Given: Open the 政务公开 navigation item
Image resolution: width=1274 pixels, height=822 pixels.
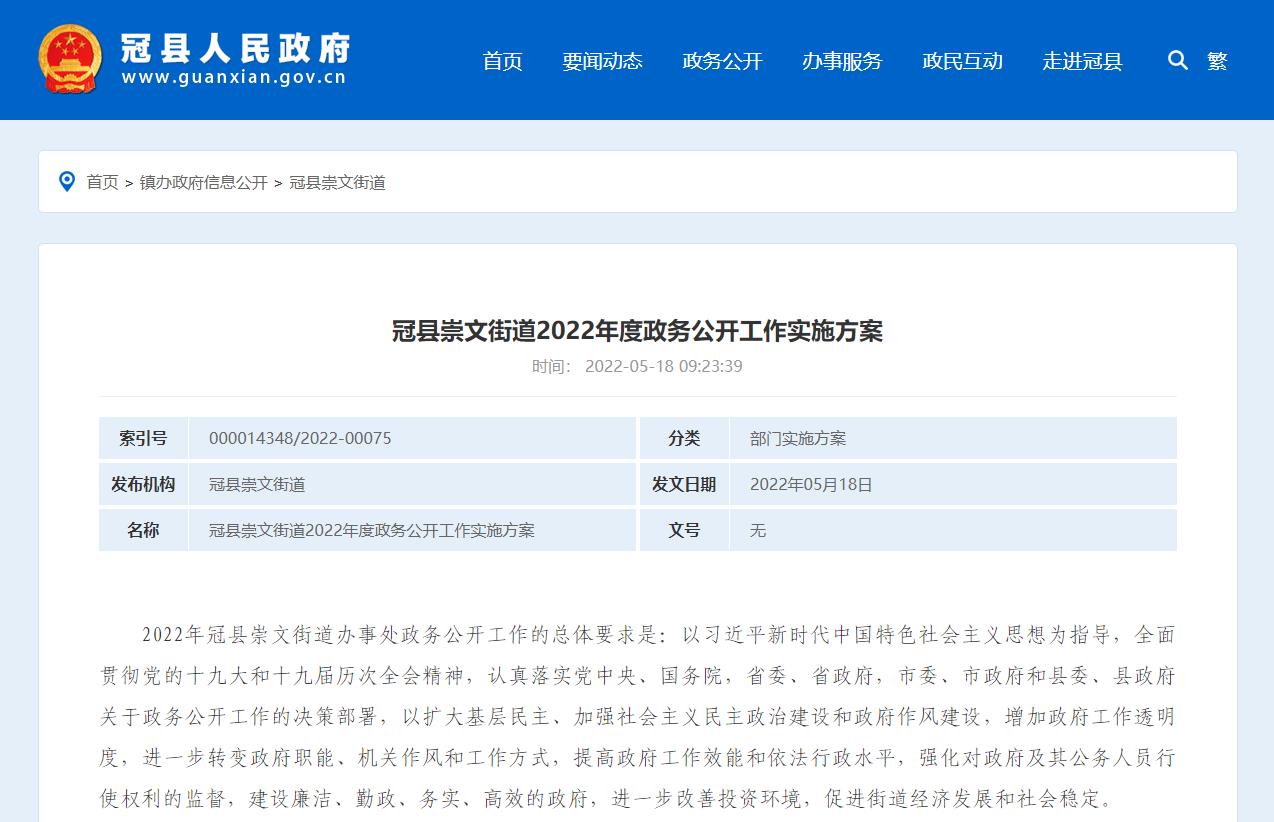Looking at the screenshot, I should 722,61.
